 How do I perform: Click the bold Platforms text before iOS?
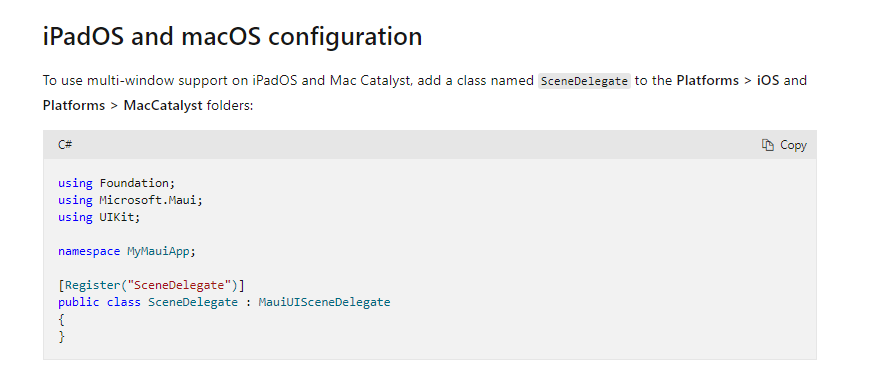point(708,80)
